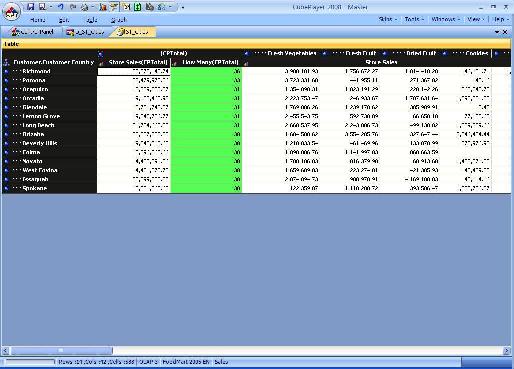
Task: Open the CubePlayer application orb button
Action: coord(12,12)
